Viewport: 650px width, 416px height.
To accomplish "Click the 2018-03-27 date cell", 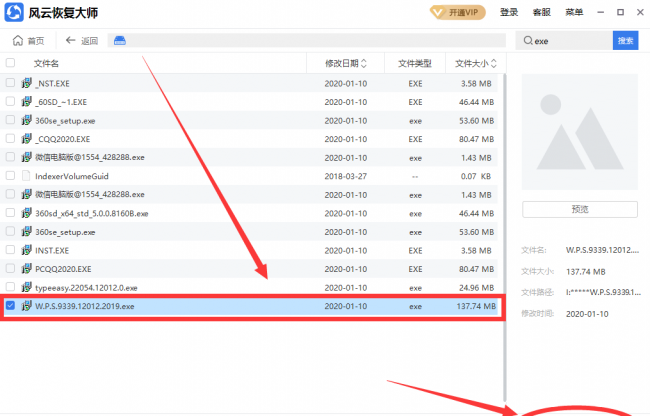I will tap(346, 176).
